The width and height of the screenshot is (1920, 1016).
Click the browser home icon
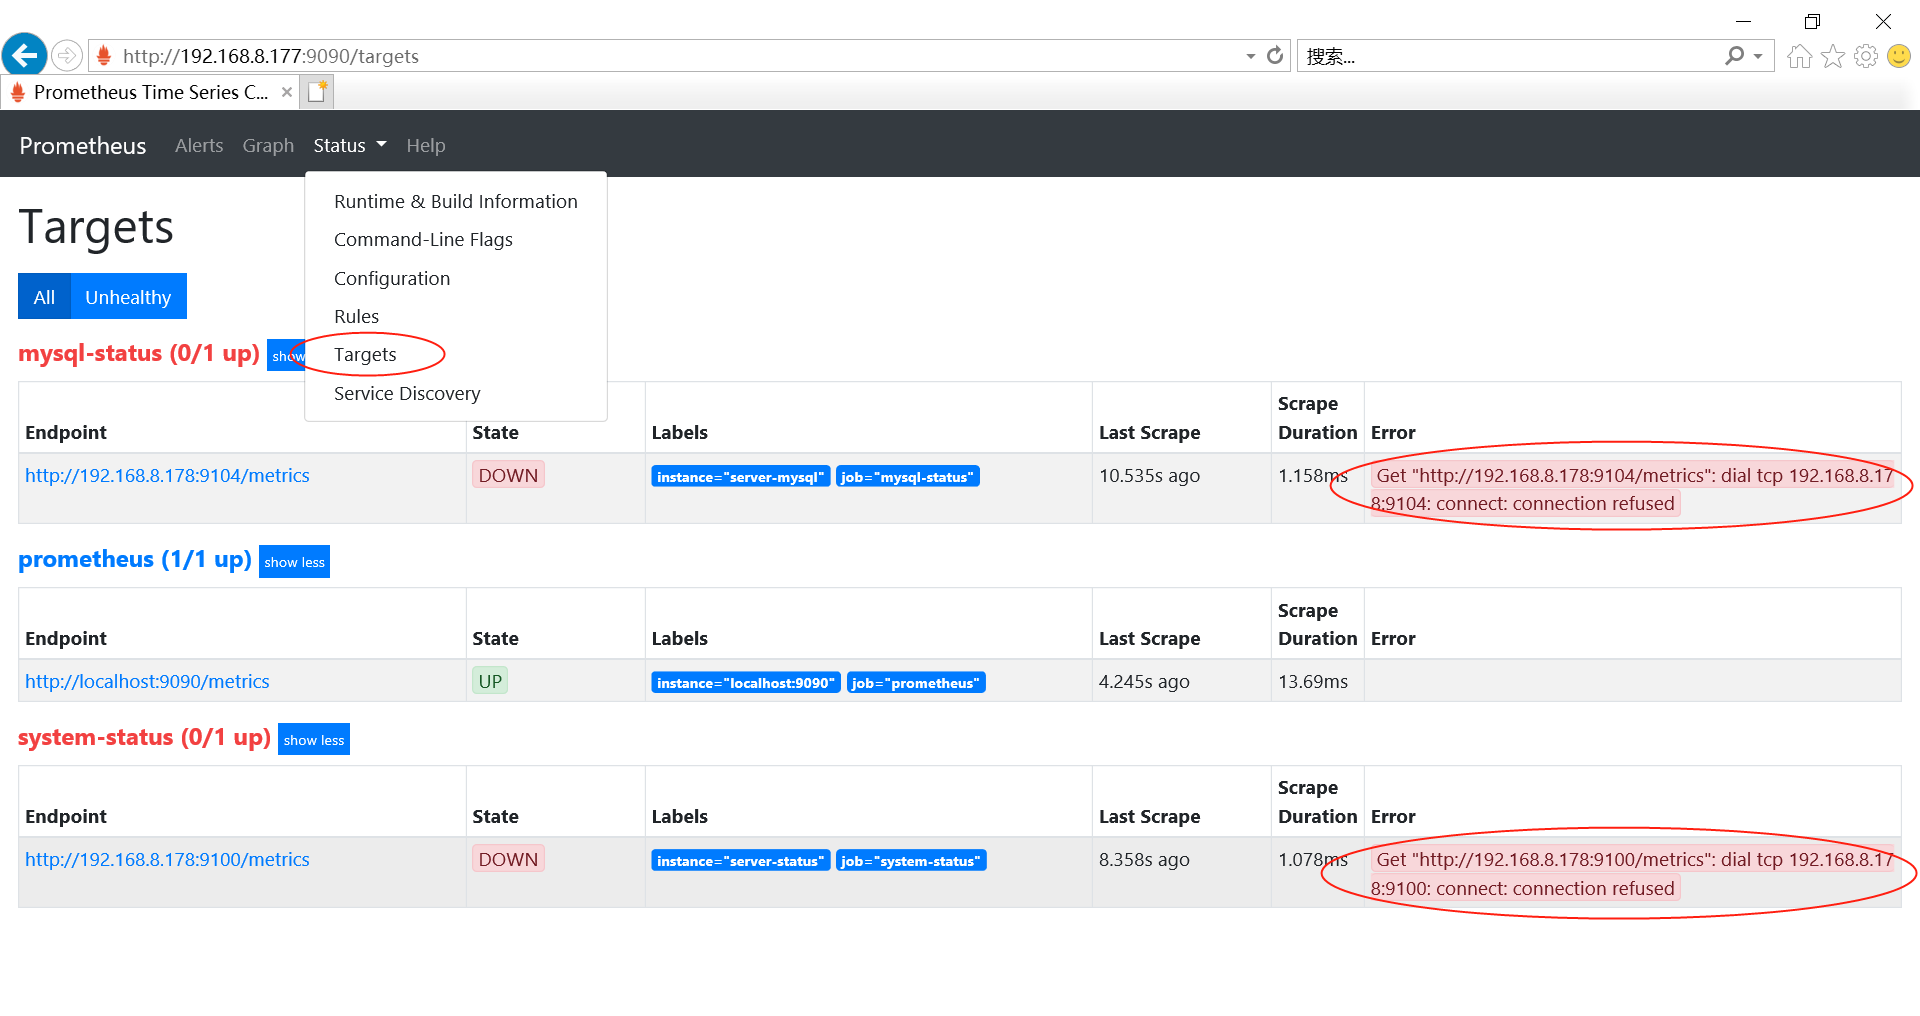[1800, 56]
